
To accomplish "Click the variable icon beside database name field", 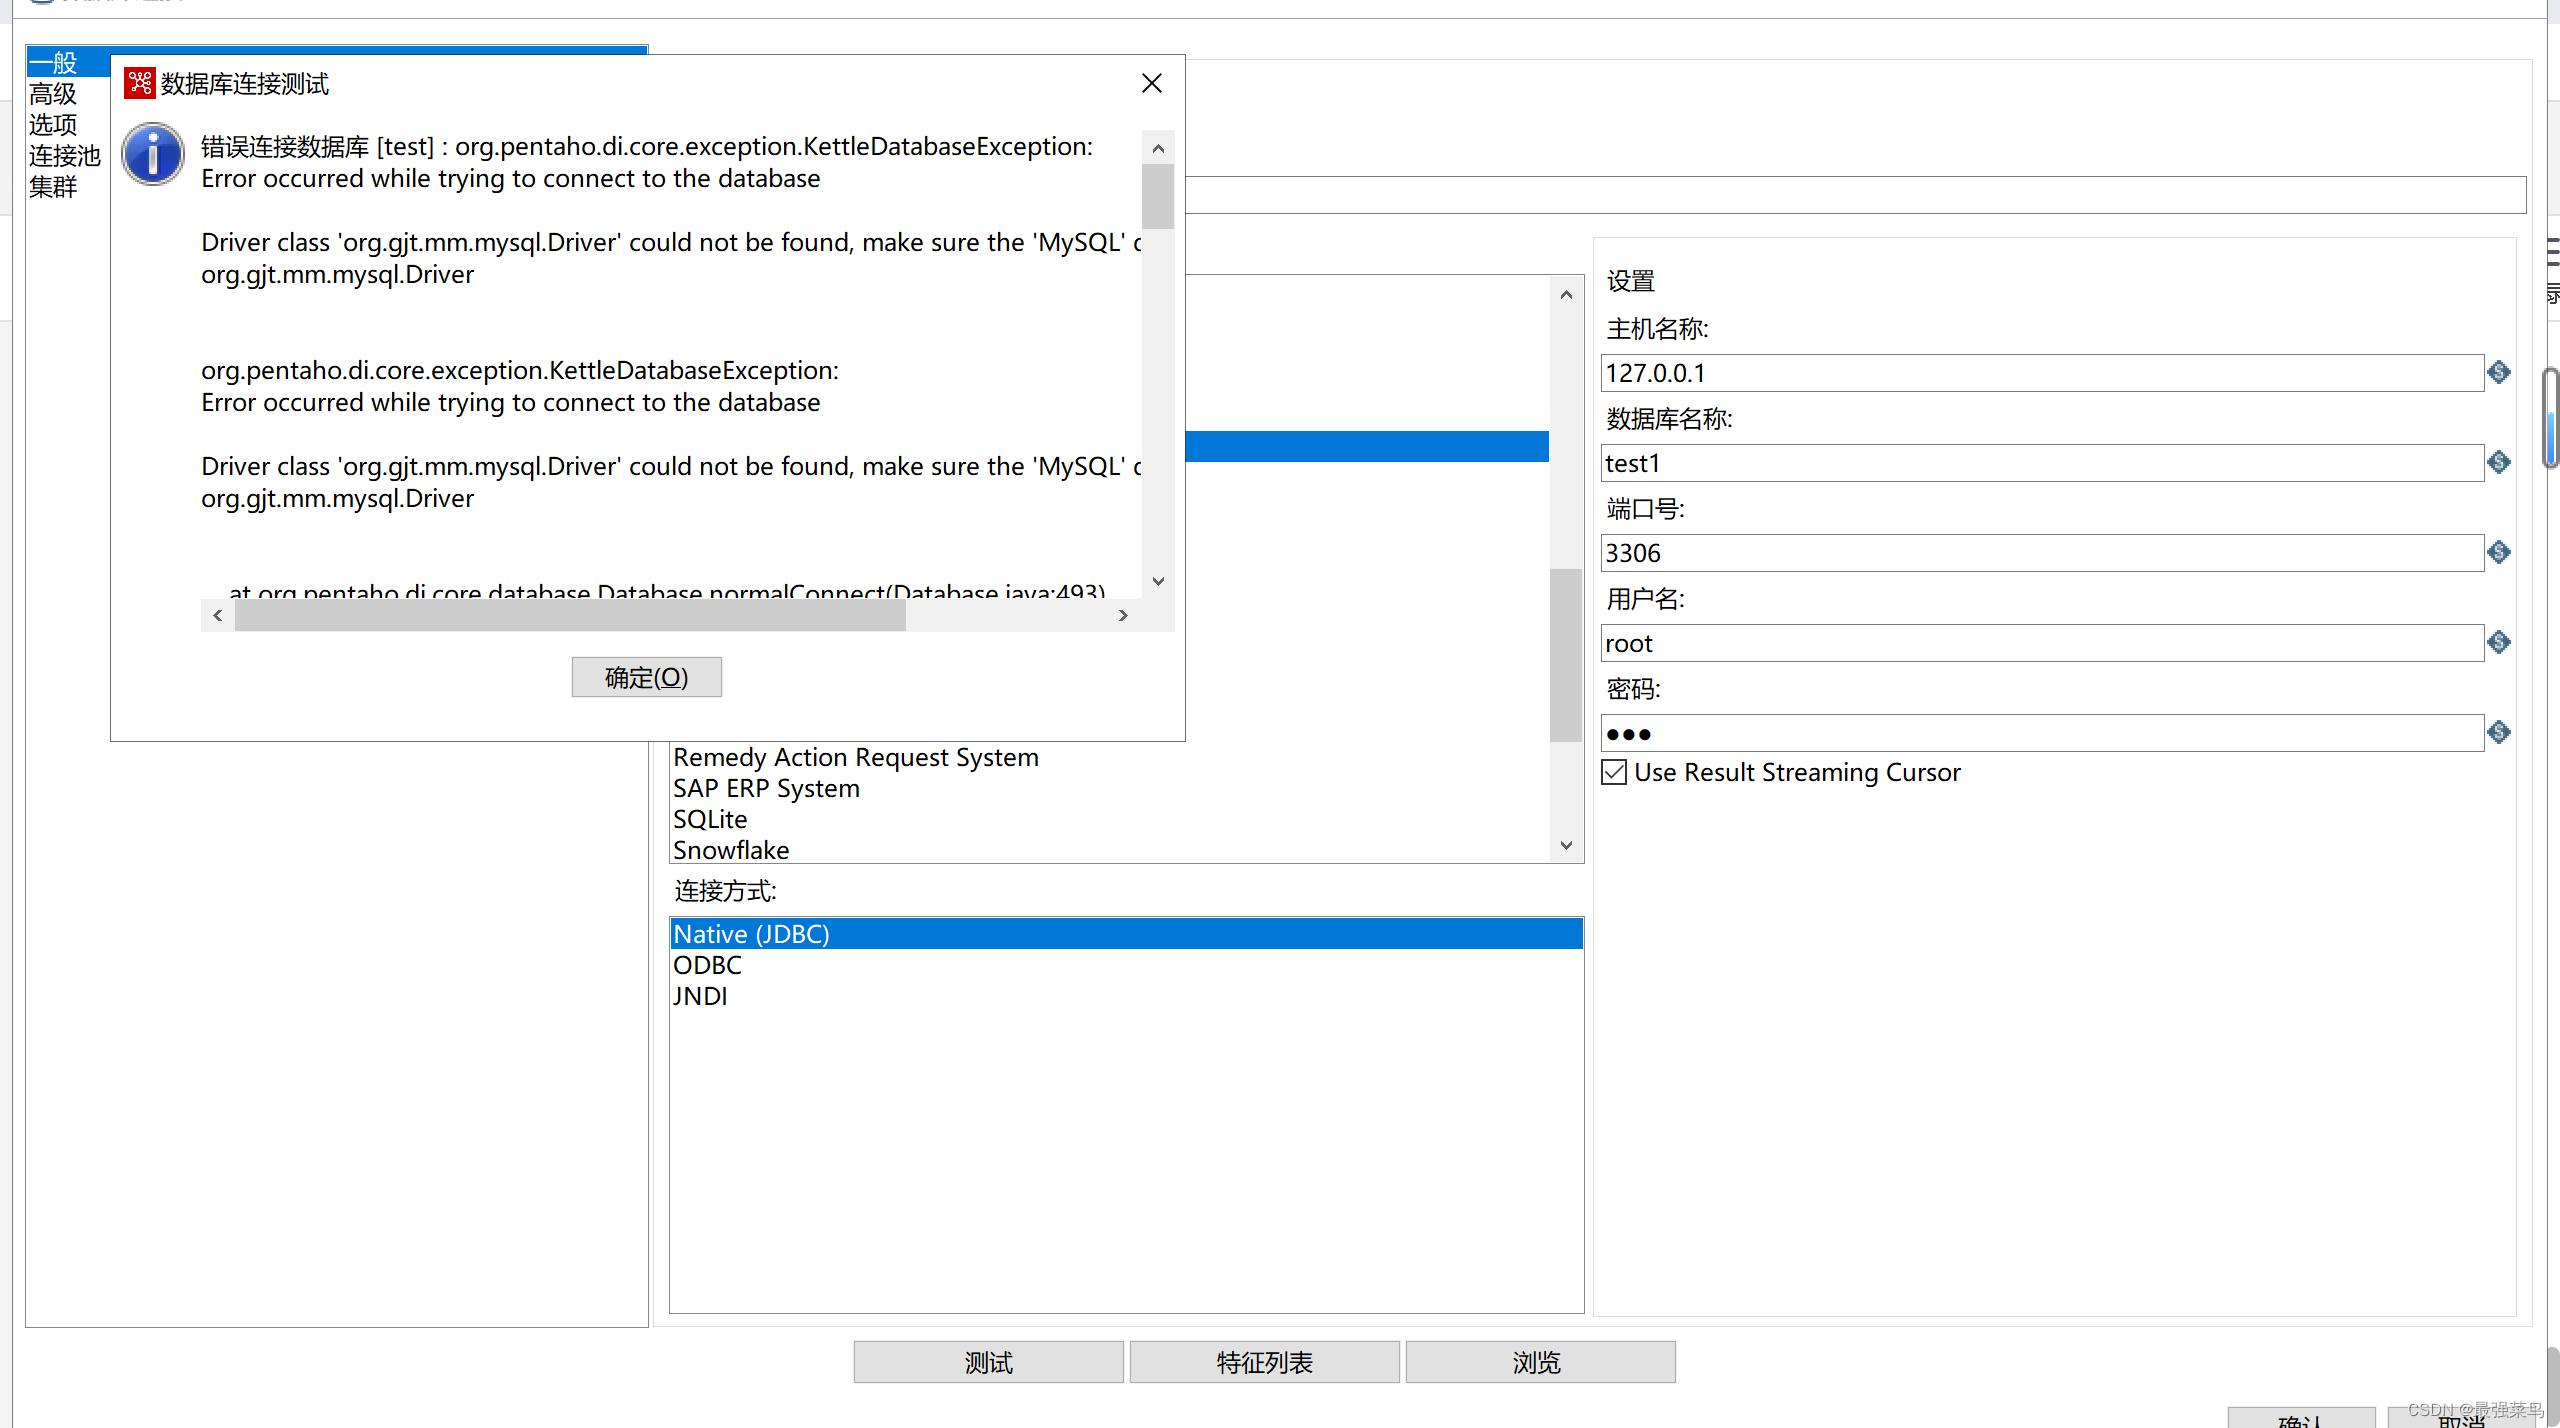I will tap(2499, 462).
